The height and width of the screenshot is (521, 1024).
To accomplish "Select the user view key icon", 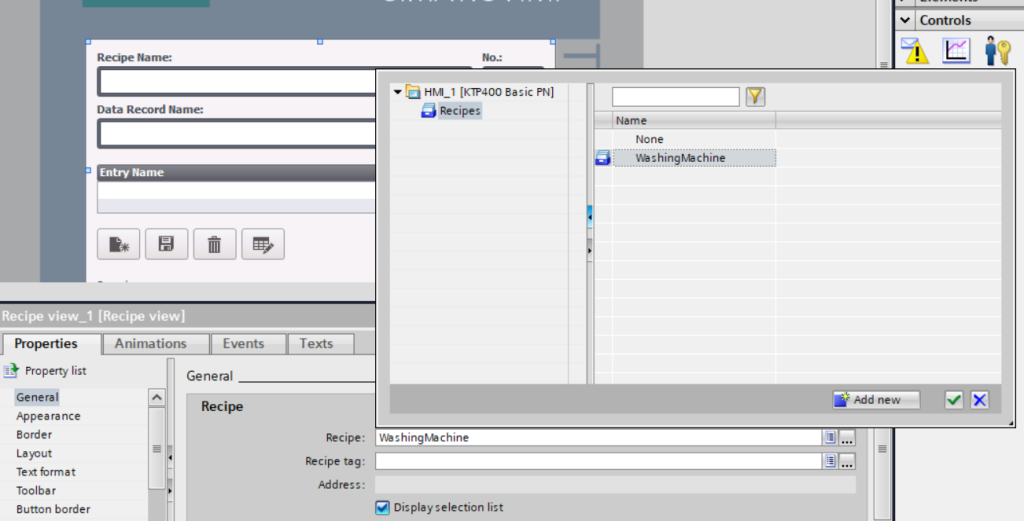I will click(x=997, y=51).
